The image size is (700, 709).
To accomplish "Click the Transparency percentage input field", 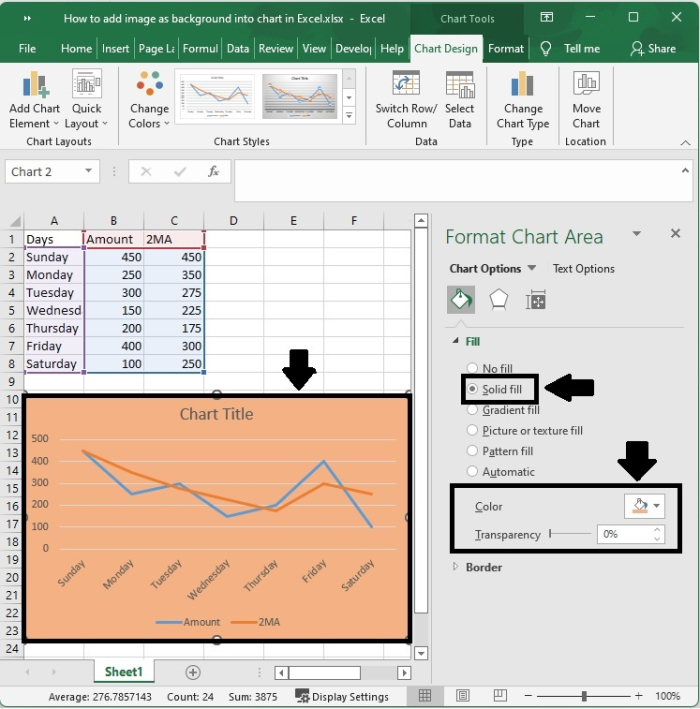I will pos(625,534).
